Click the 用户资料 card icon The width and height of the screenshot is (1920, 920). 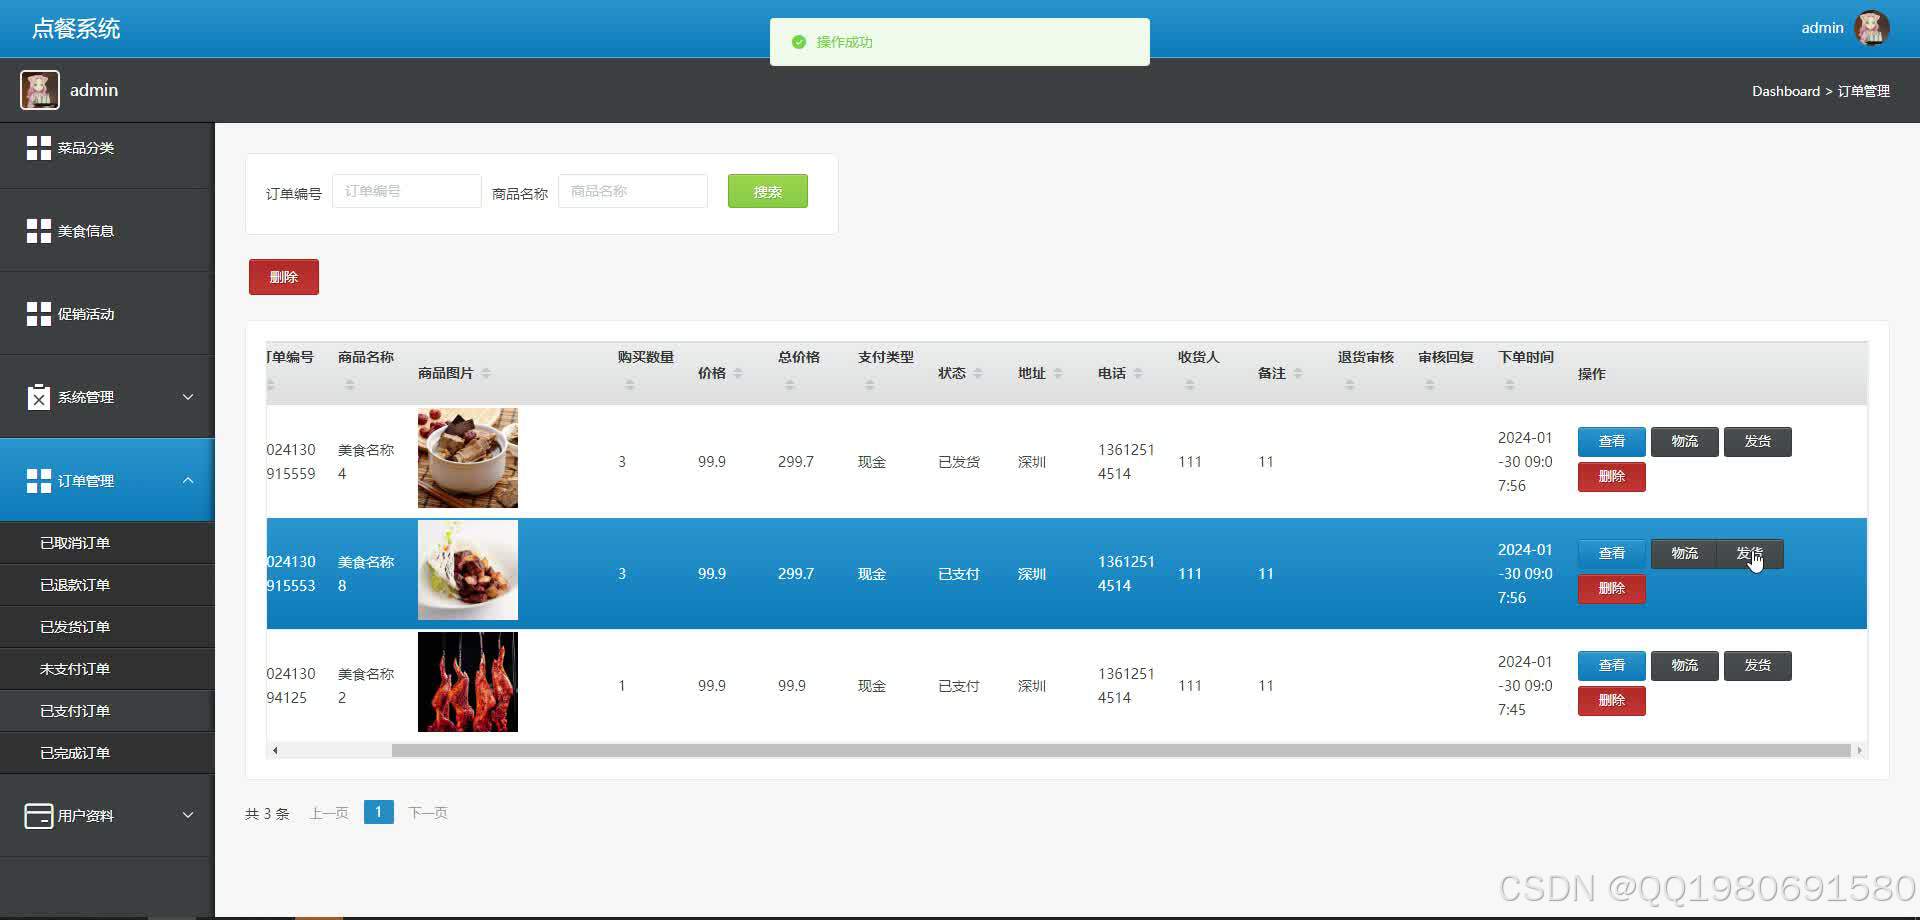(38, 816)
